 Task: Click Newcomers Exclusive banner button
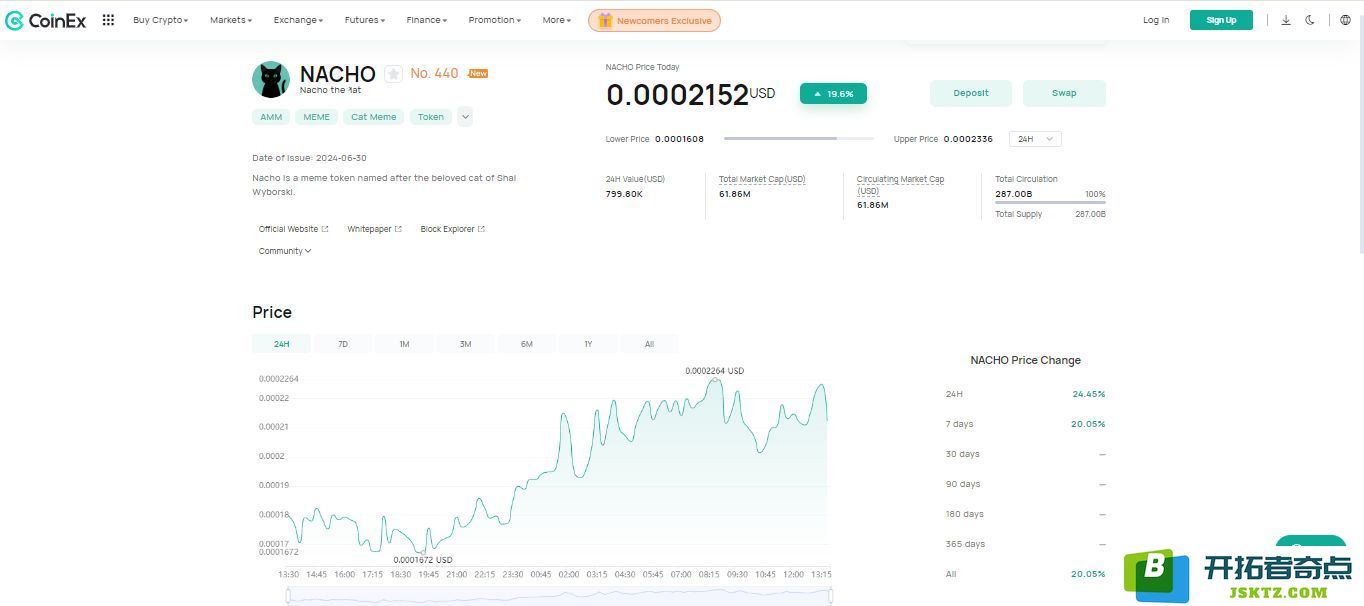[654, 20]
